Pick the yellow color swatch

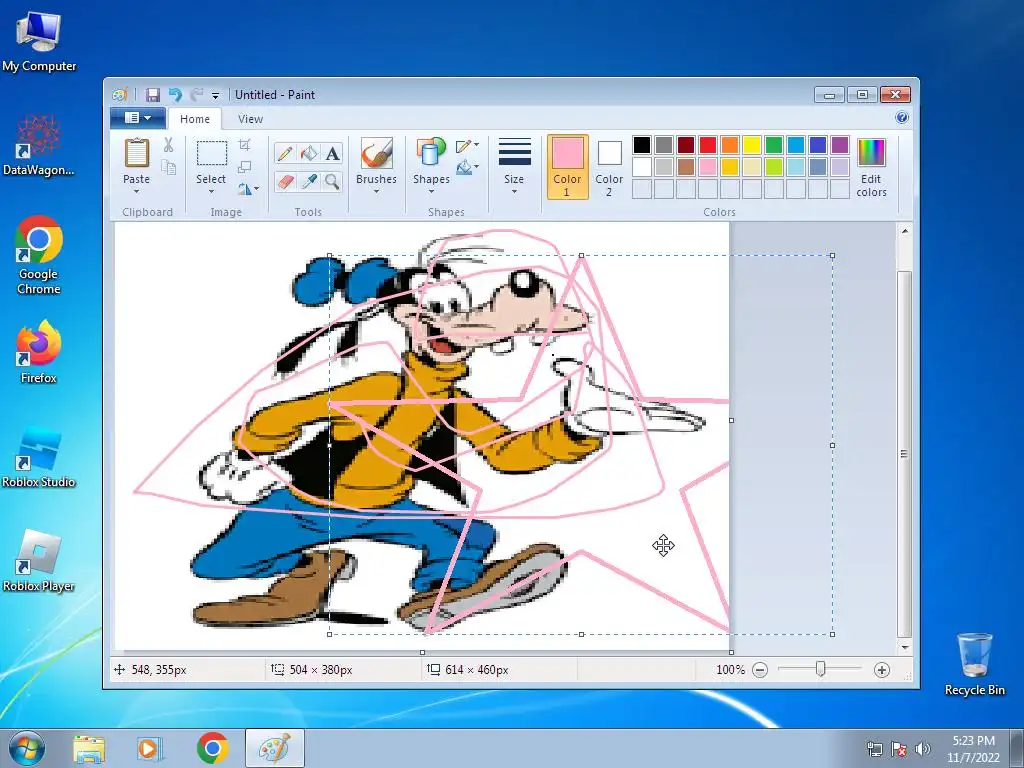[752, 144]
